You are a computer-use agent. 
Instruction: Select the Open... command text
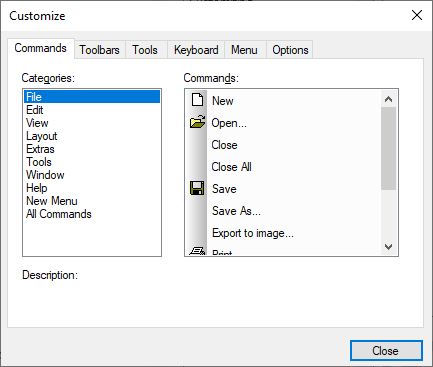pyautogui.click(x=229, y=123)
